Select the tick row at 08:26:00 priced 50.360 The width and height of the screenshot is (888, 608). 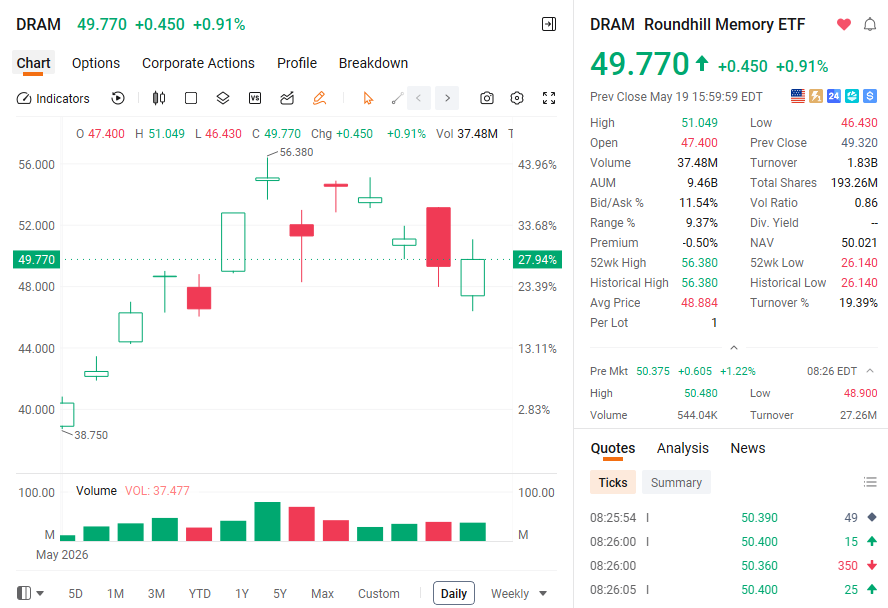(x=733, y=566)
